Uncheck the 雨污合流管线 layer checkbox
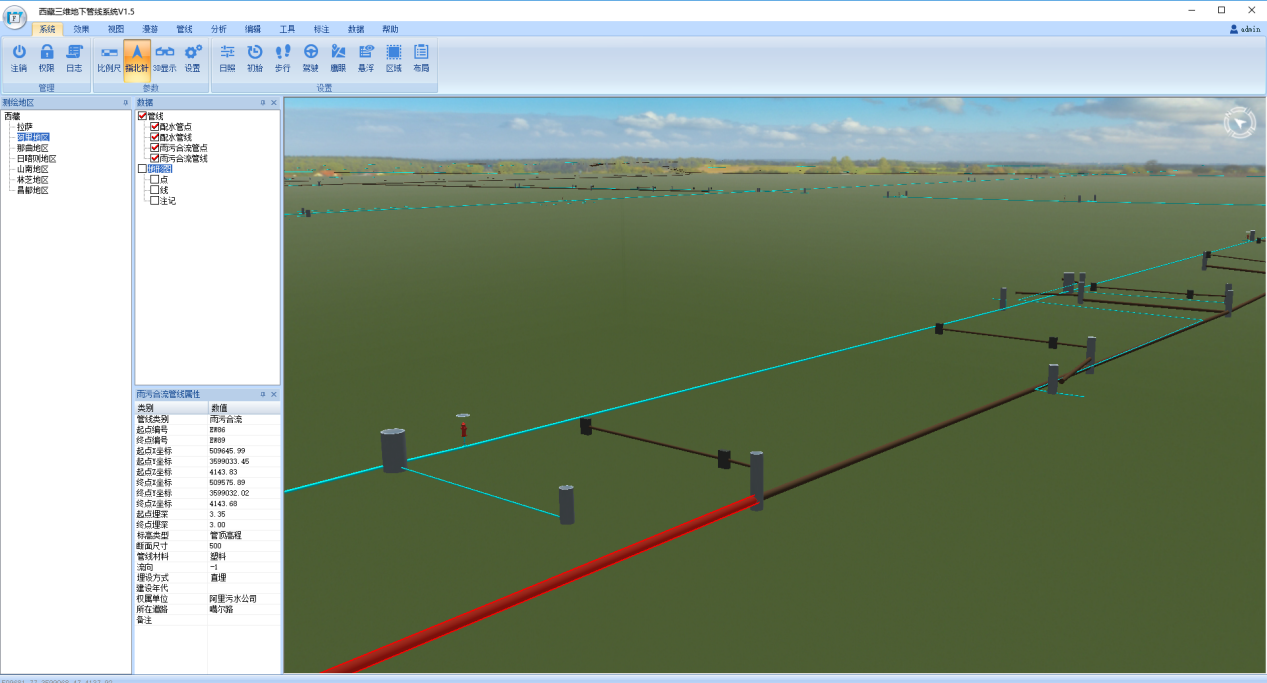The image size is (1267, 683). click(155, 158)
